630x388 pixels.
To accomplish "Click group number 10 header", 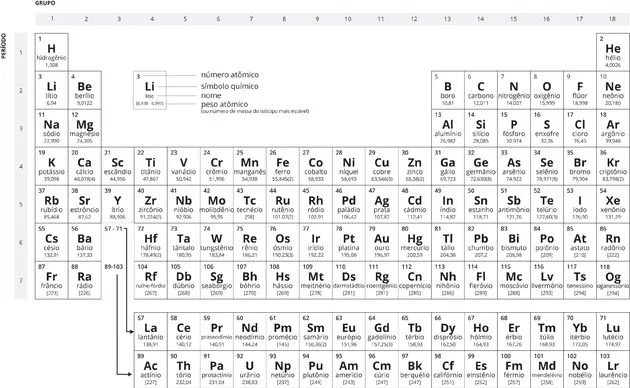I will [348, 19].
